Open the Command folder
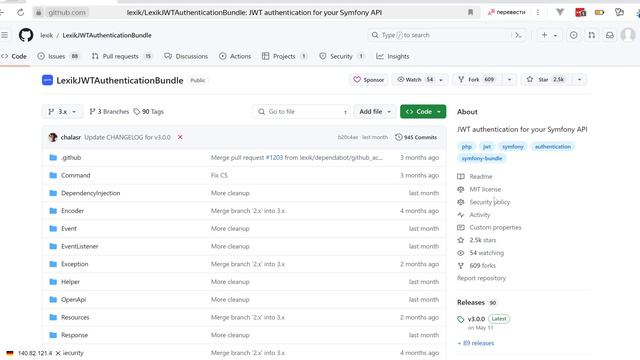Viewport: 640px width, 360px height. click(x=76, y=175)
